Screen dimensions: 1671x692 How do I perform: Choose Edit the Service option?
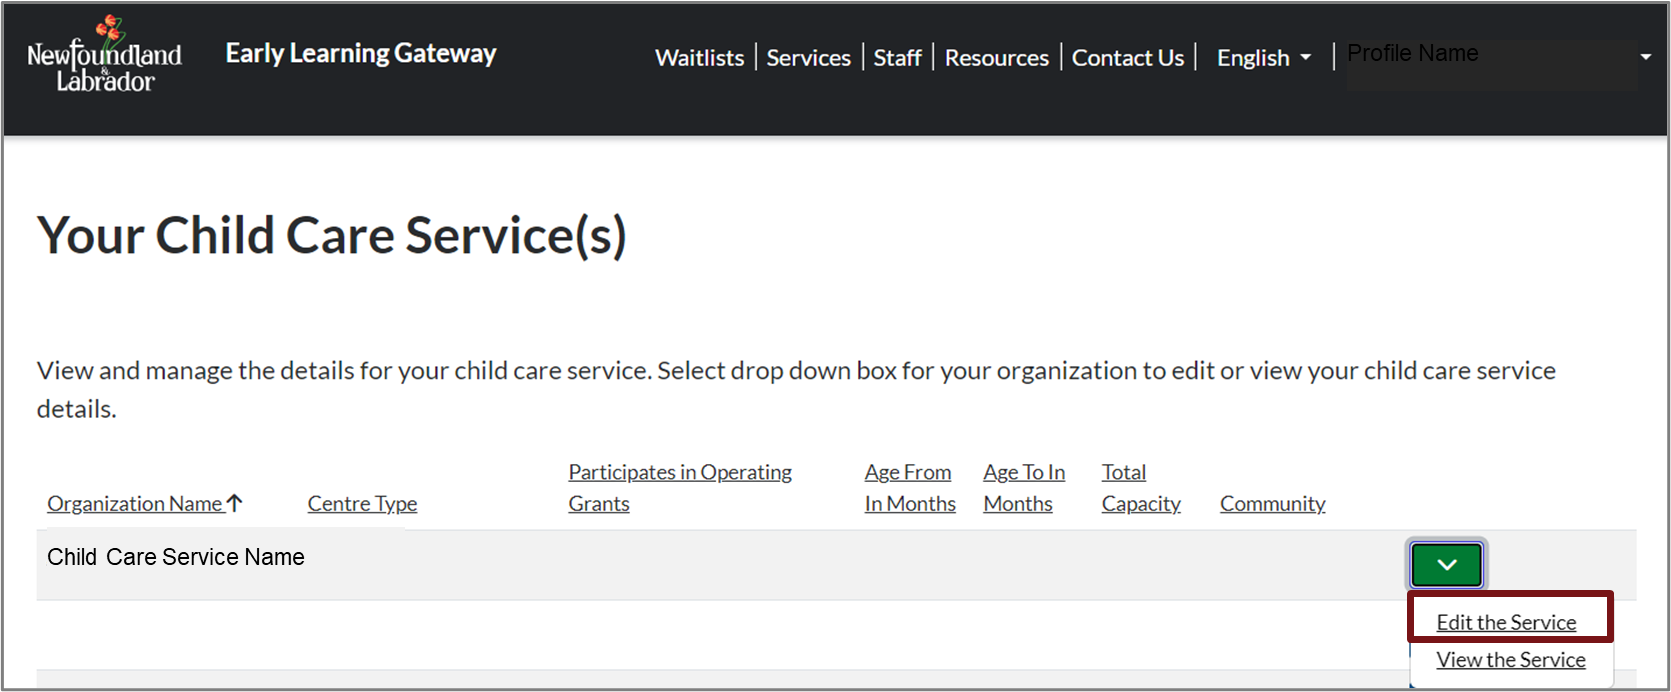tap(1506, 622)
